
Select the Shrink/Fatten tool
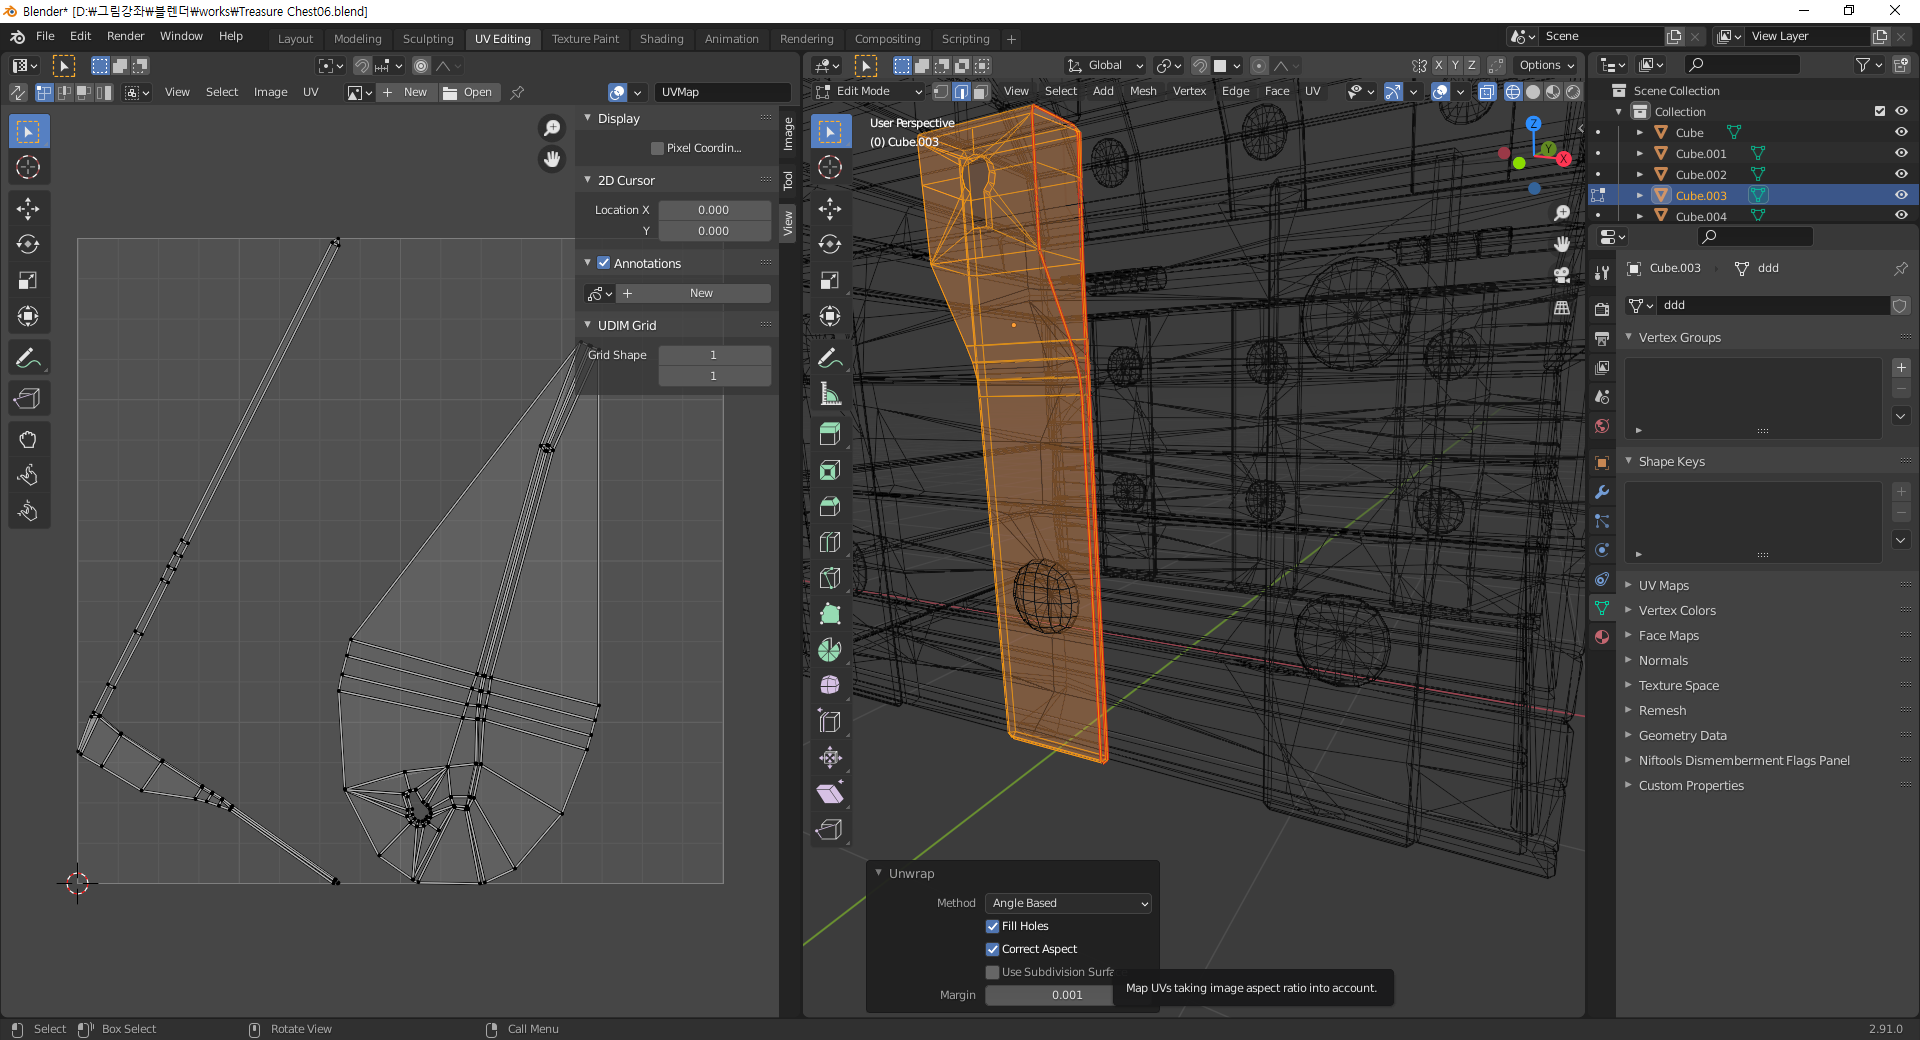coord(830,757)
